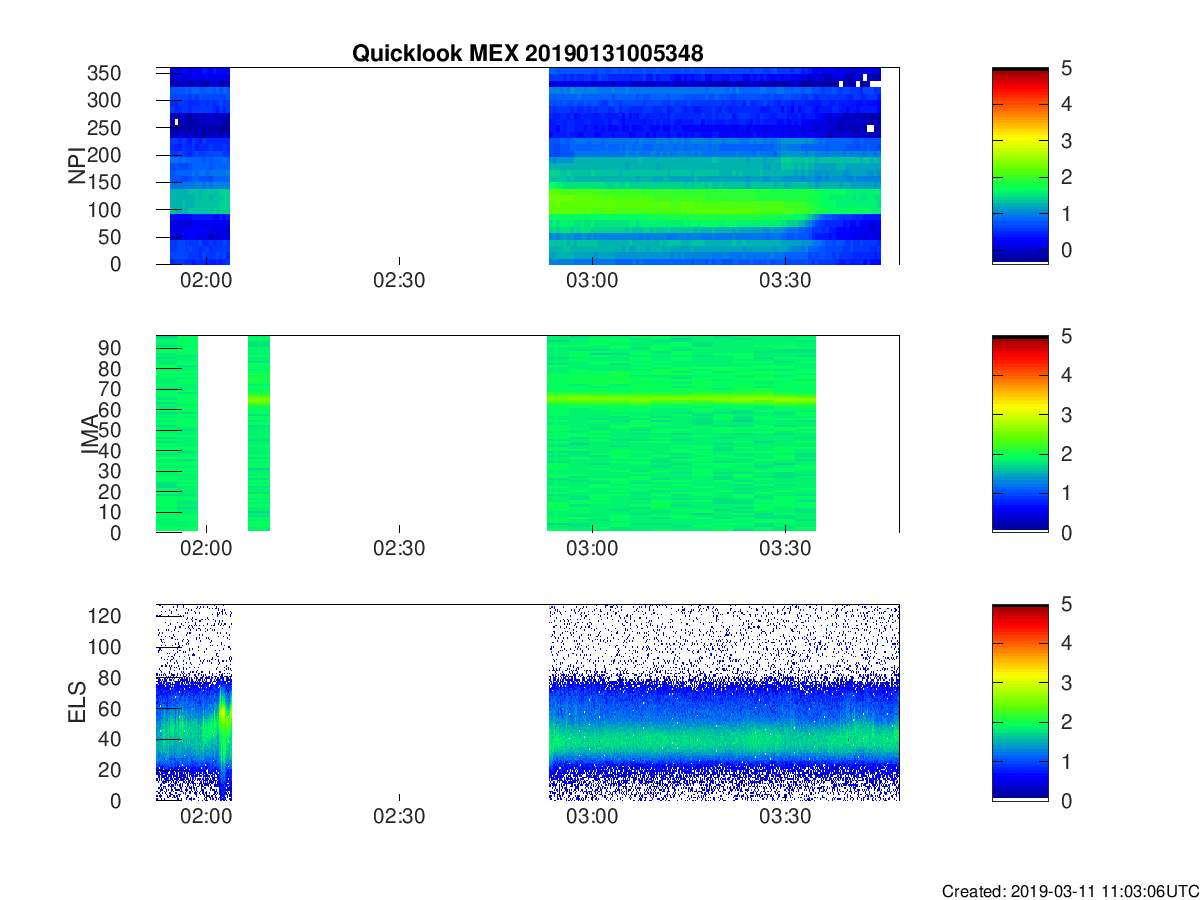Select the IMA y-axis label
The height and width of the screenshot is (900, 1200).
(x=92, y=434)
